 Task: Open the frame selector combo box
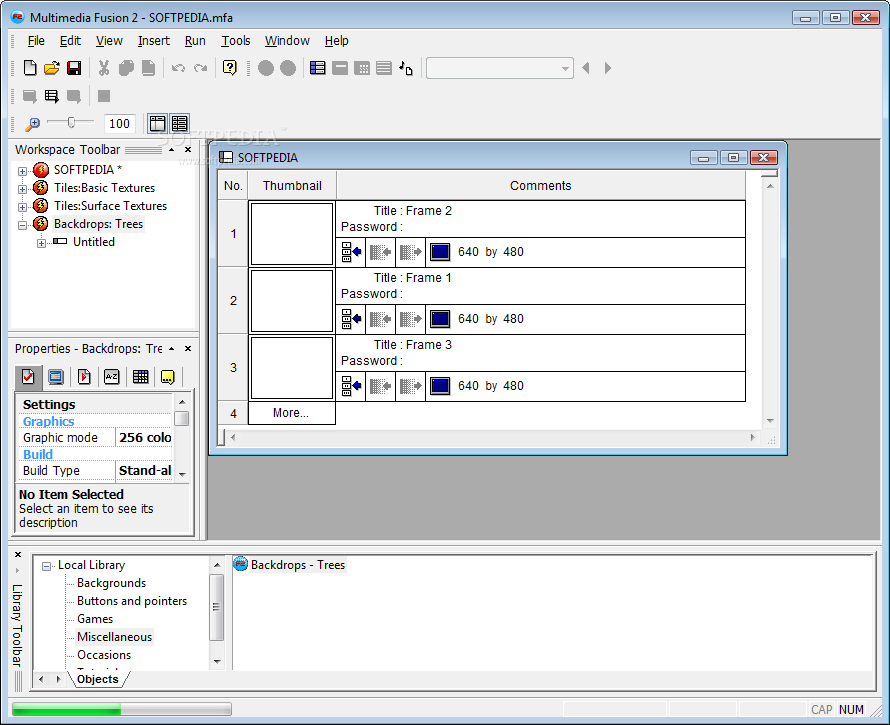[499, 68]
